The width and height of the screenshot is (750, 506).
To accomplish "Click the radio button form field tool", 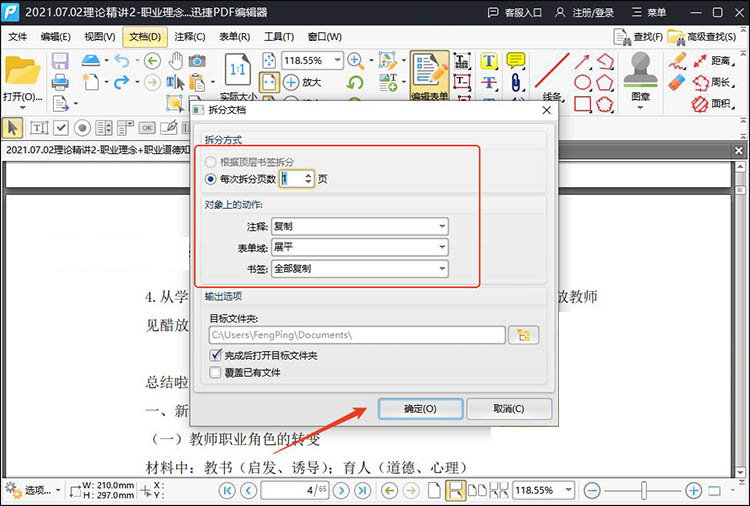I will tap(82, 128).
